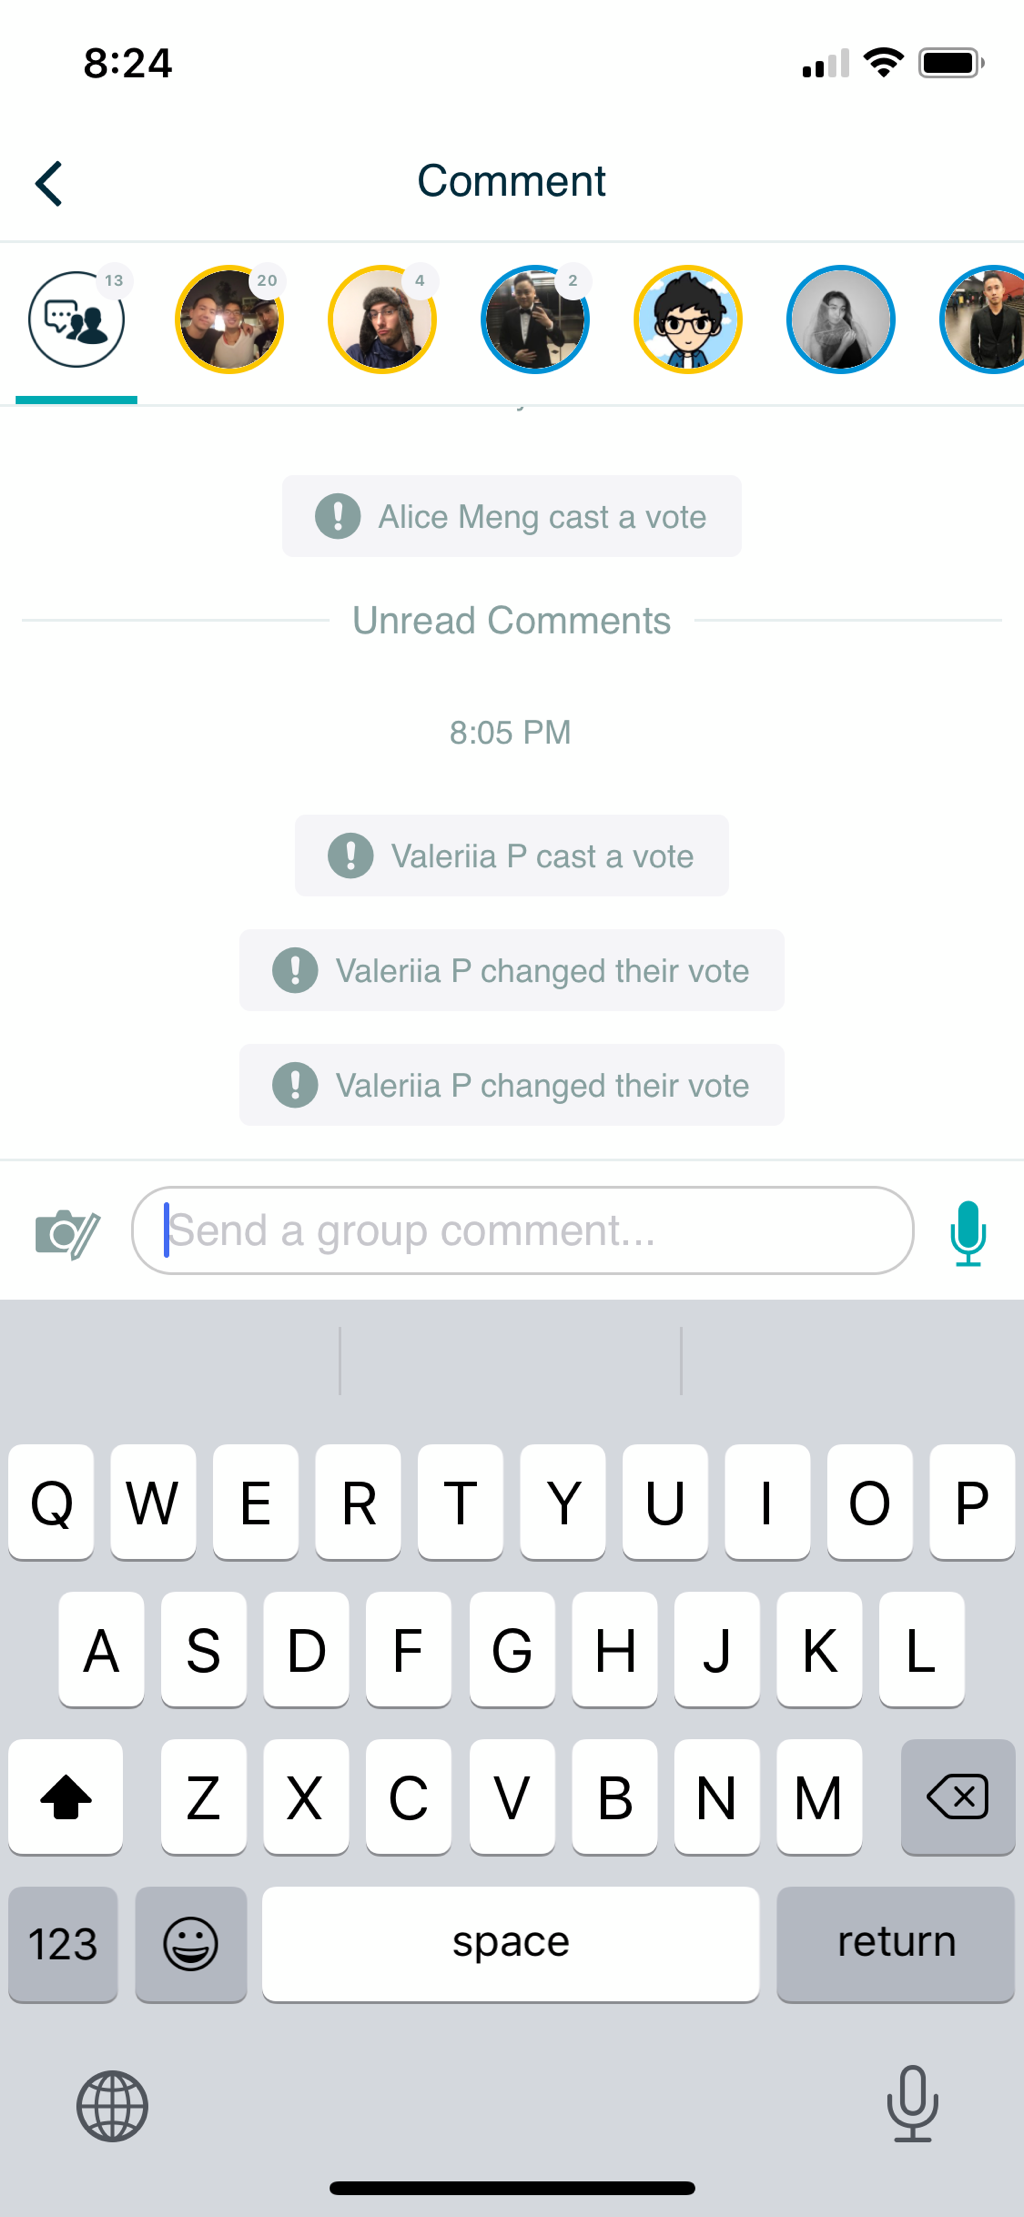
Task: Open the tuxedo selfie avatar with badge 2
Action: tap(535, 320)
